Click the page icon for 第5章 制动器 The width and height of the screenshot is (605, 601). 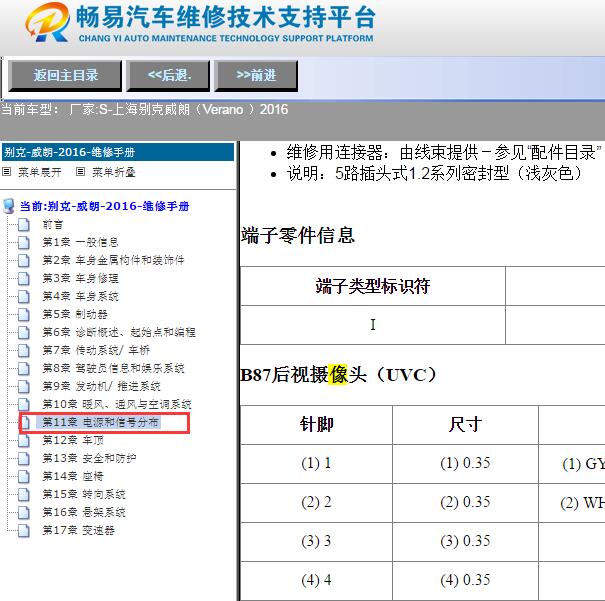(24, 314)
